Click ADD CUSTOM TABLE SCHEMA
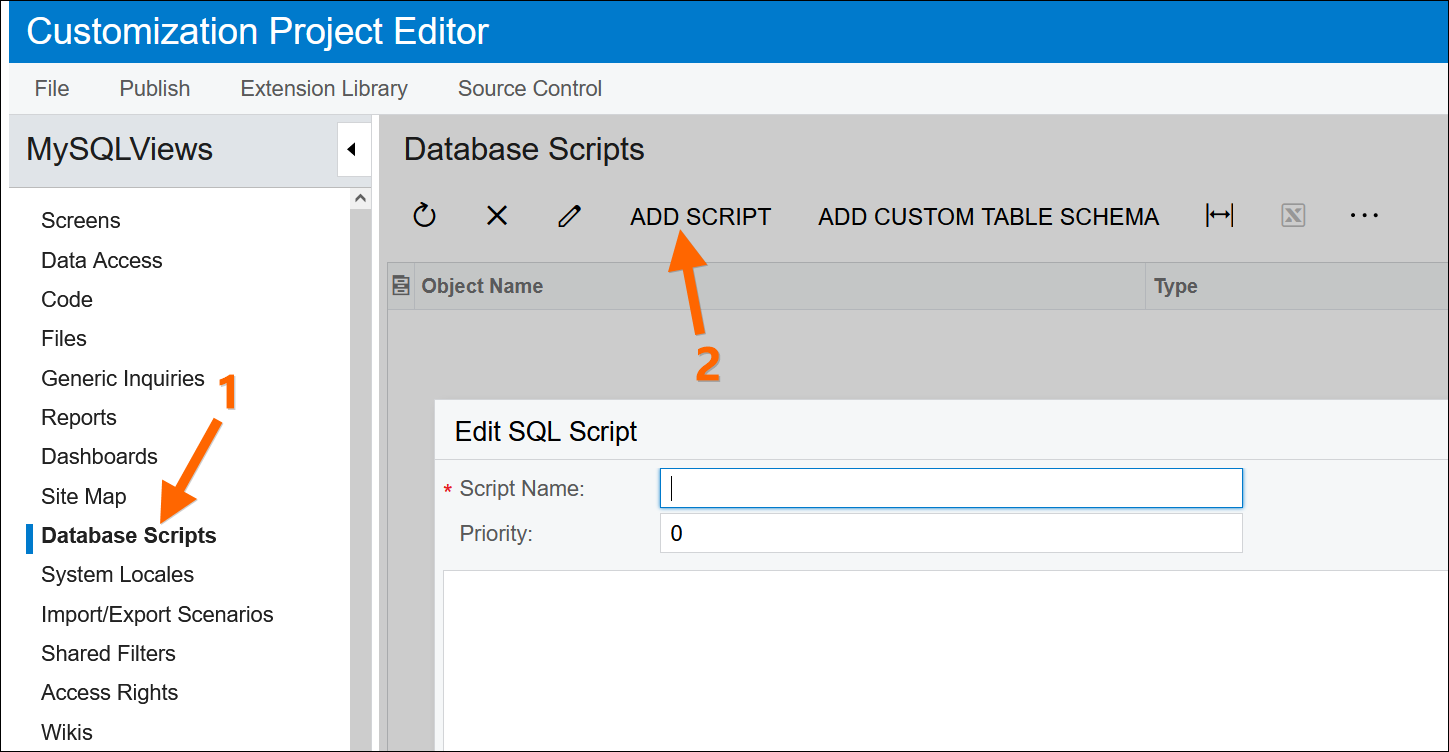 (x=987, y=216)
